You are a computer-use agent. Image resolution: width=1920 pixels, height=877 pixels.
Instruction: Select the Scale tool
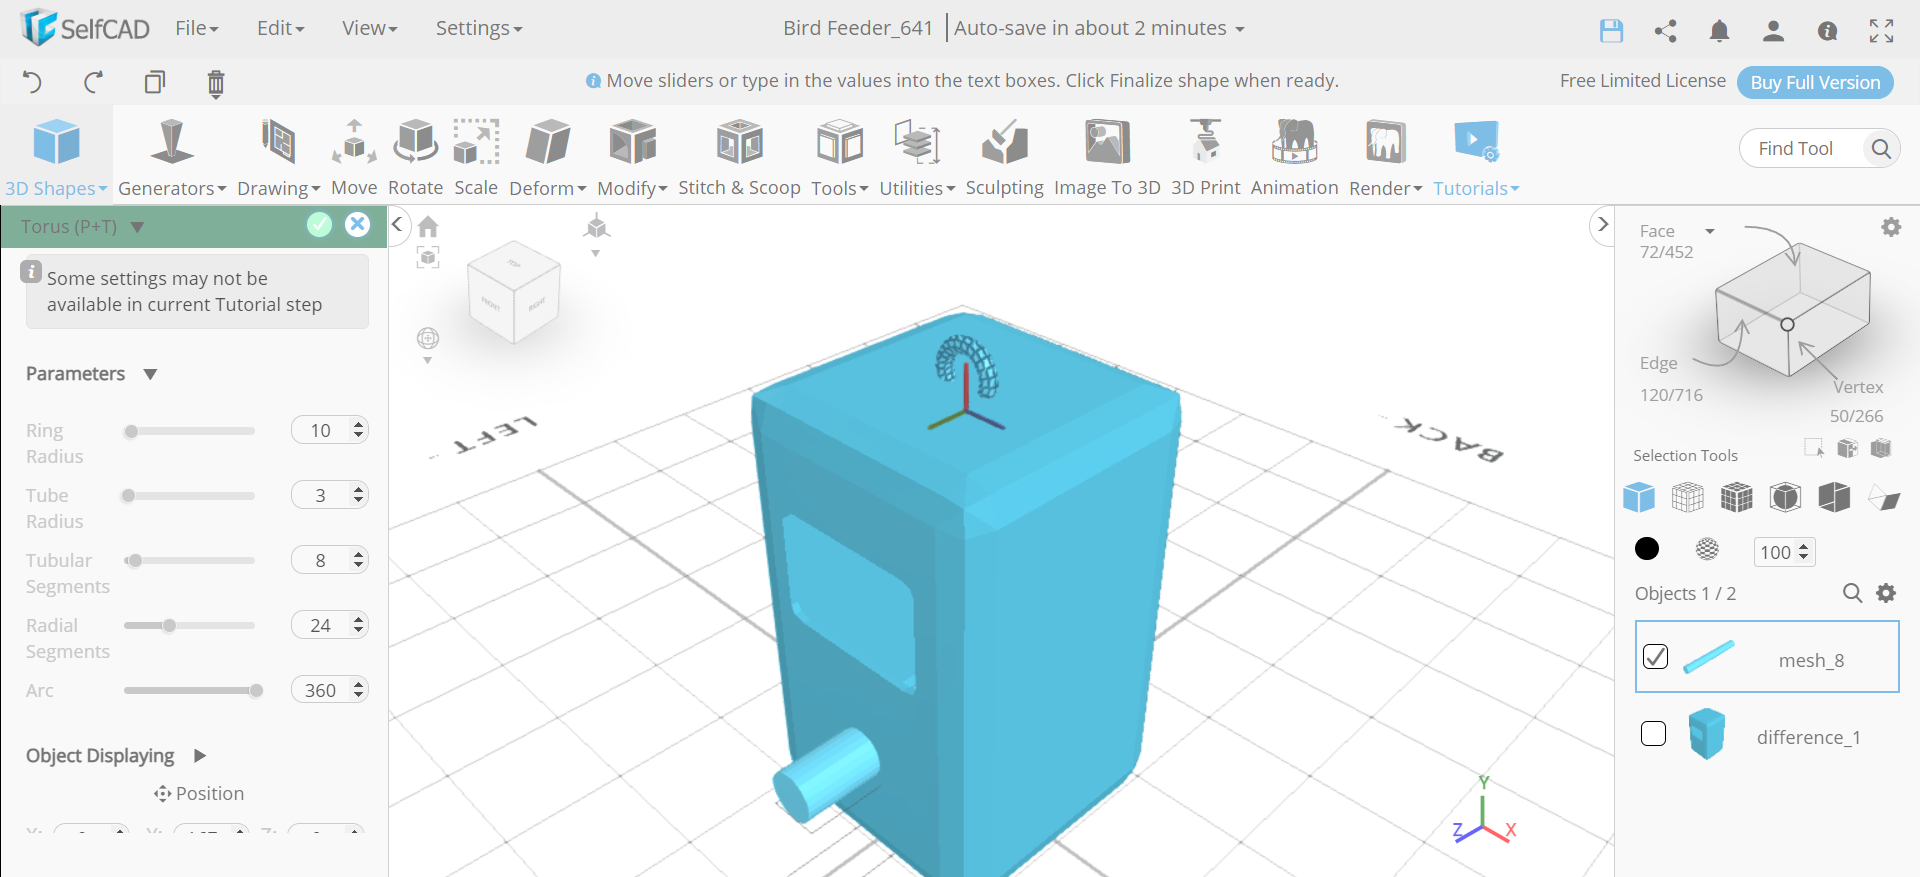[476, 158]
